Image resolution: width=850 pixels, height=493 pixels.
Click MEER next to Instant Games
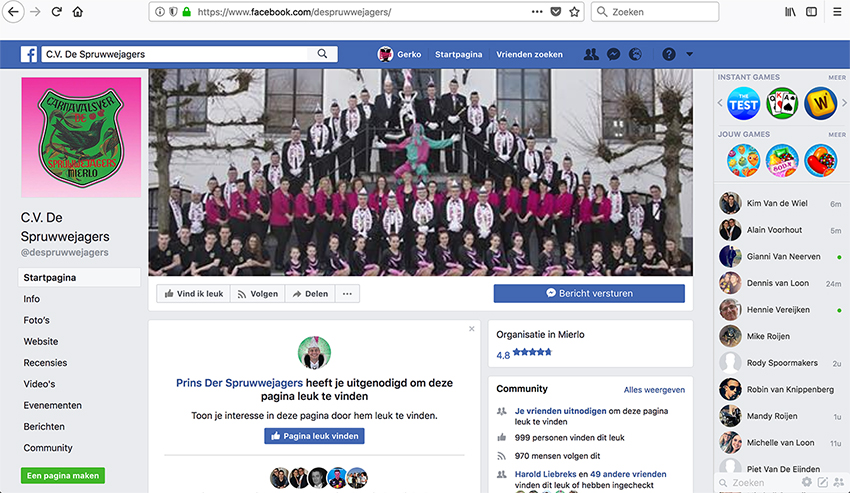tap(836, 78)
